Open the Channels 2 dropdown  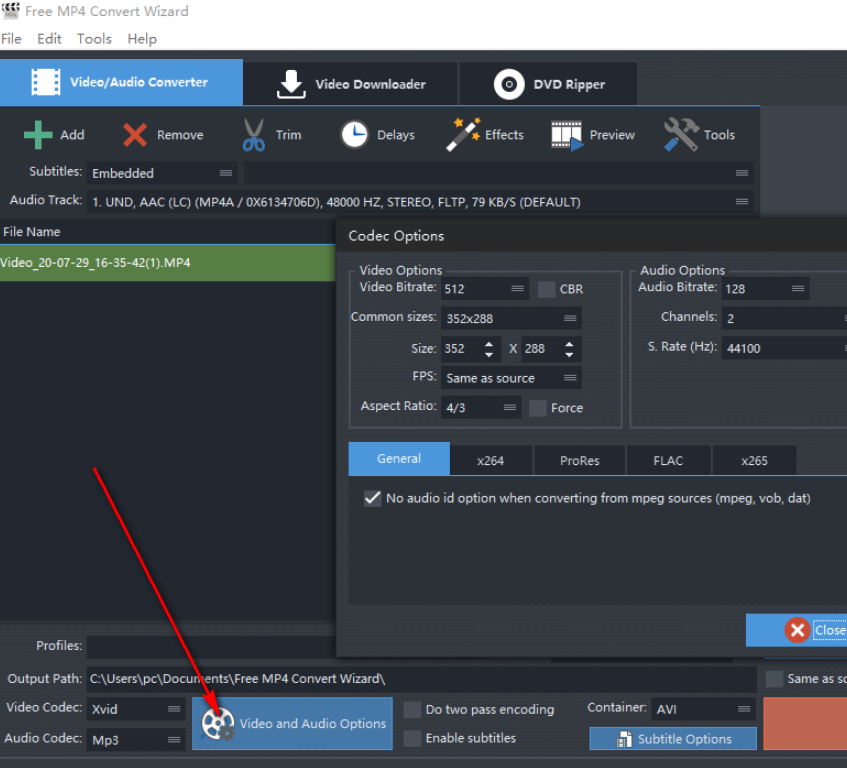coord(784,318)
